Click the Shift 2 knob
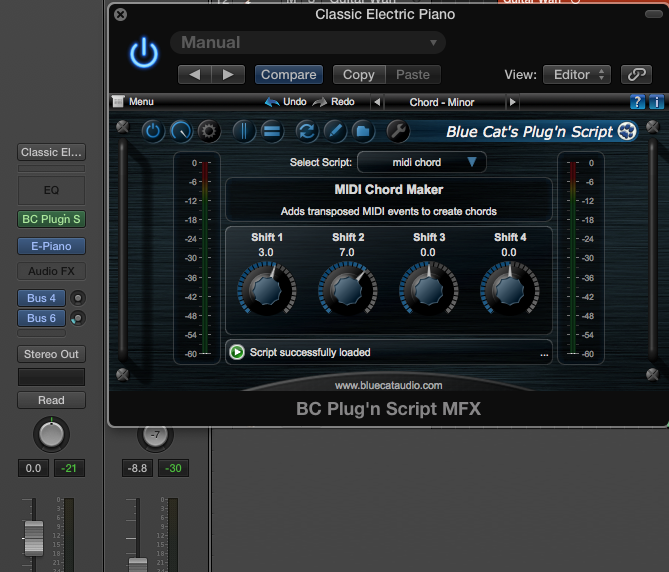This screenshot has width=669, height=572. (347, 290)
